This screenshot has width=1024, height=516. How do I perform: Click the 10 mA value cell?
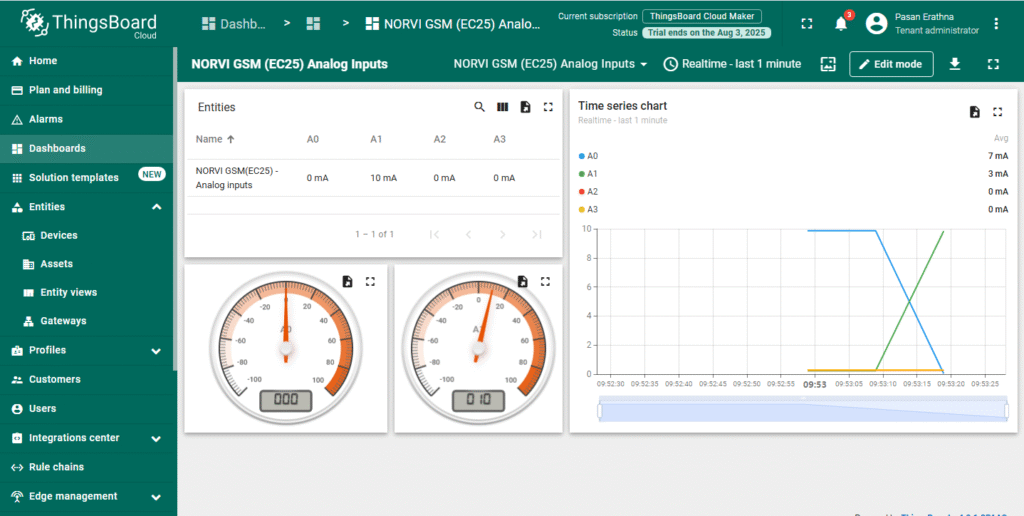383,178
